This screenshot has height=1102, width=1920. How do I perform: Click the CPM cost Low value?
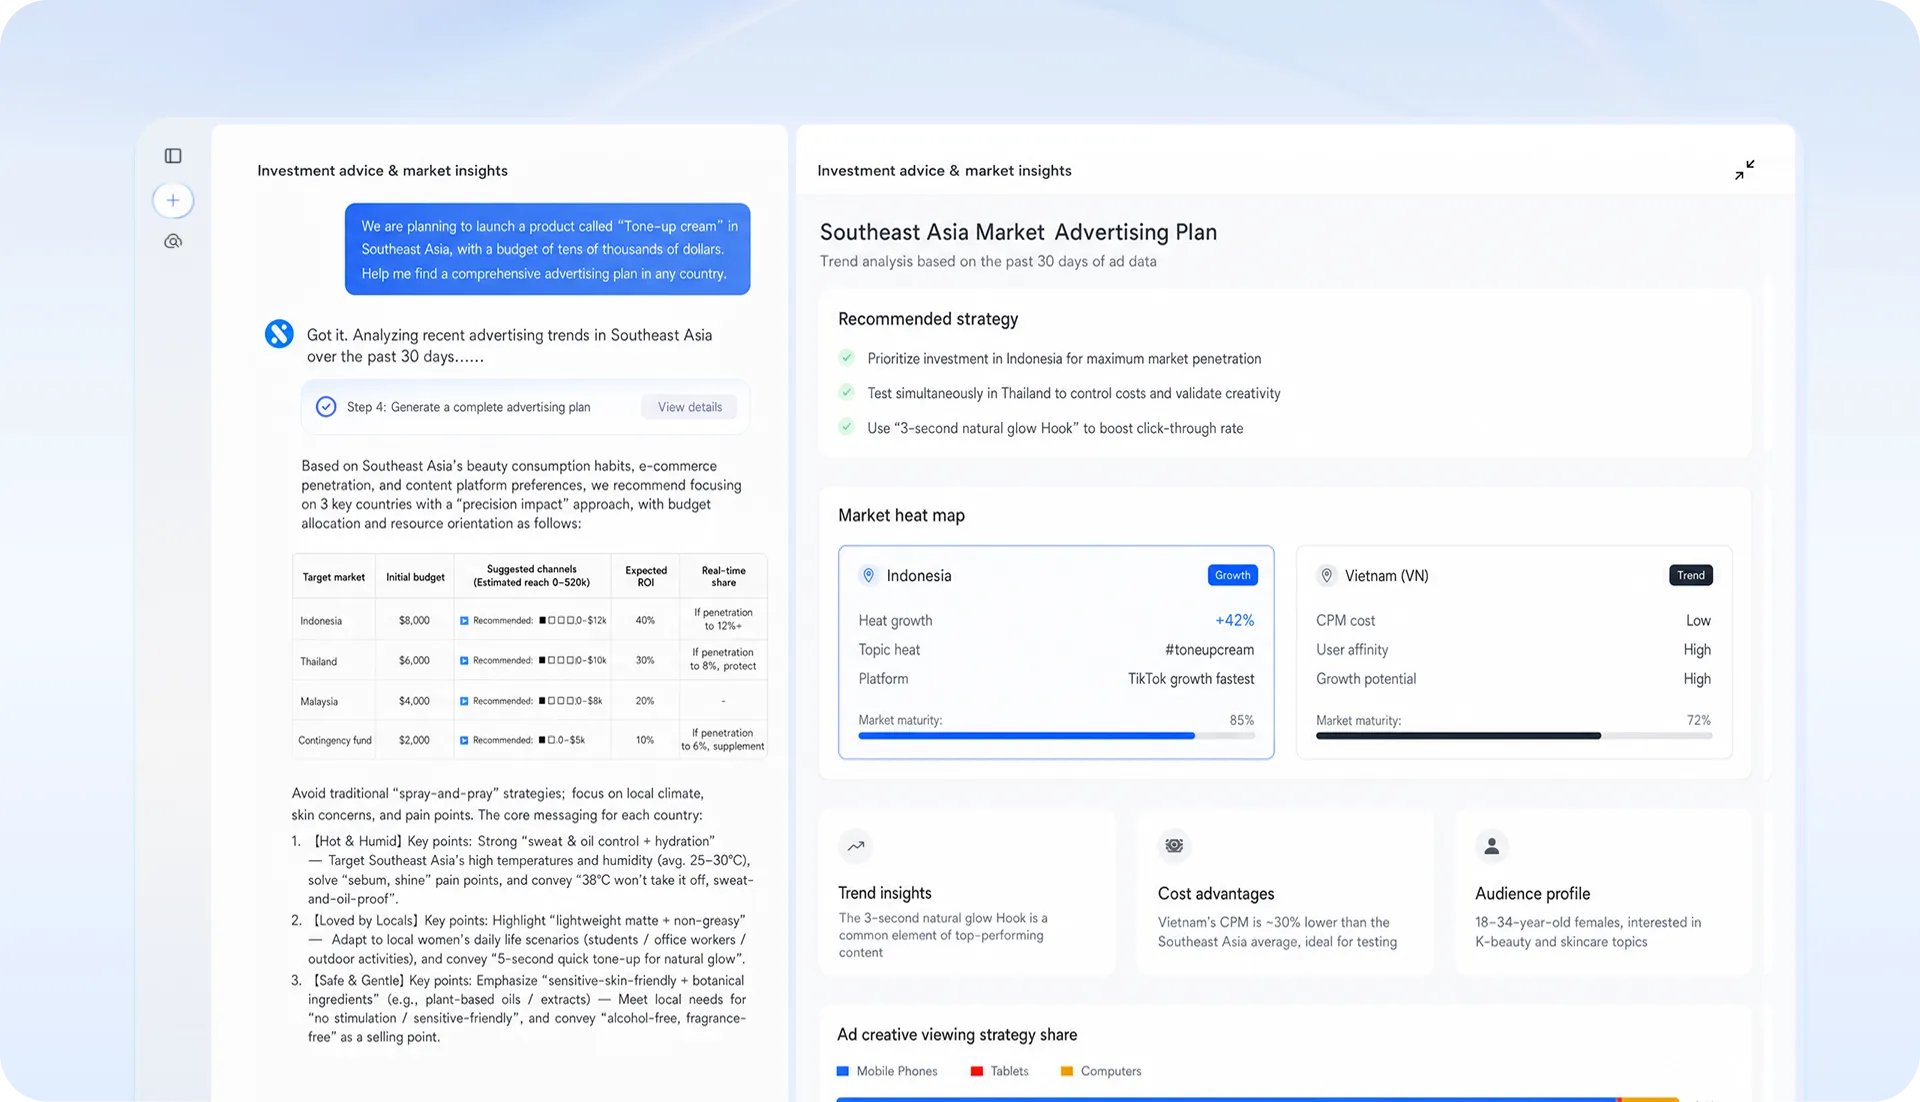click(1698, 621)
